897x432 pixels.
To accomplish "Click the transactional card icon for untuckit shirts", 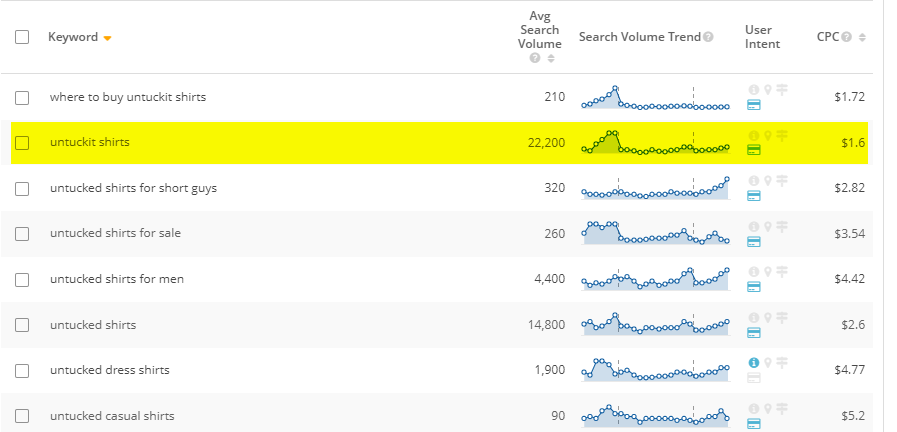I will (754, 150).
